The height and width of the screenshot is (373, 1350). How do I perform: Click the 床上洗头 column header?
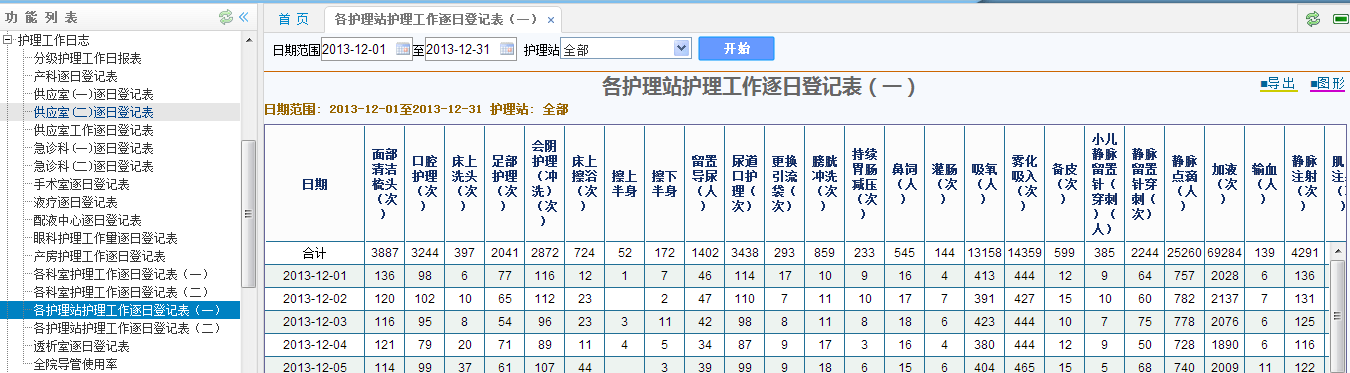(x=464, y=184)
